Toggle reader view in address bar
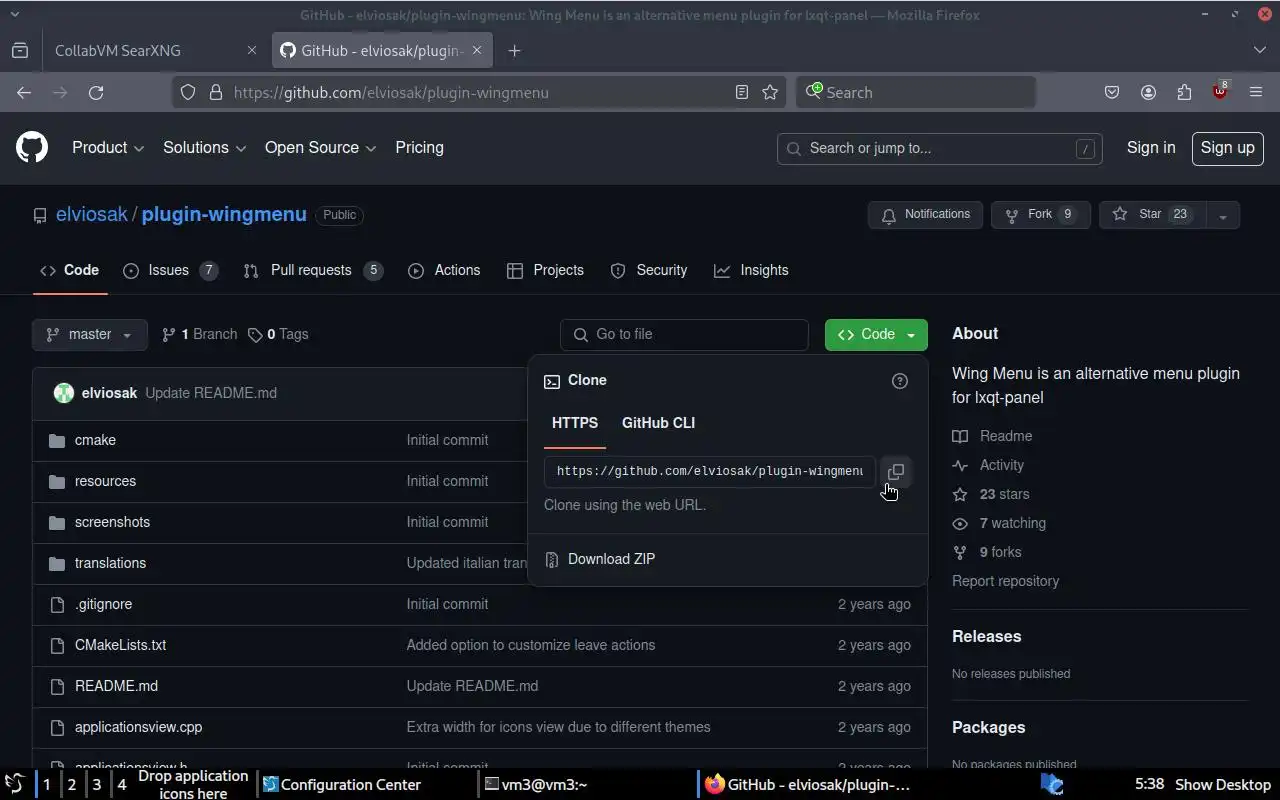1280x800 pixels. click(x=741, y=92)
